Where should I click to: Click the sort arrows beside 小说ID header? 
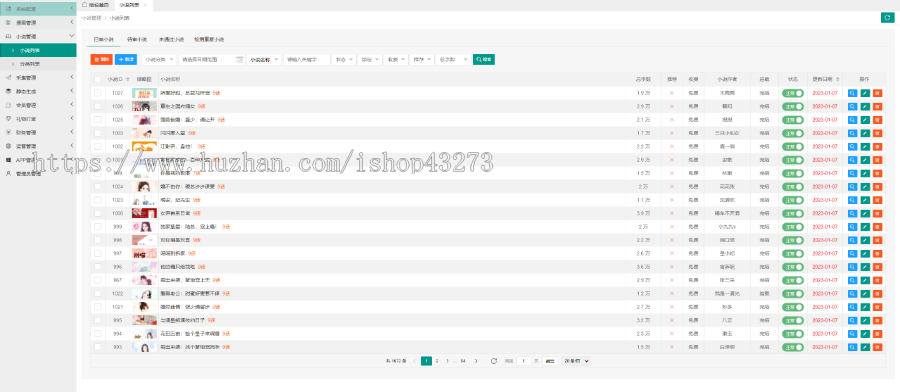(x=127, y=79)
